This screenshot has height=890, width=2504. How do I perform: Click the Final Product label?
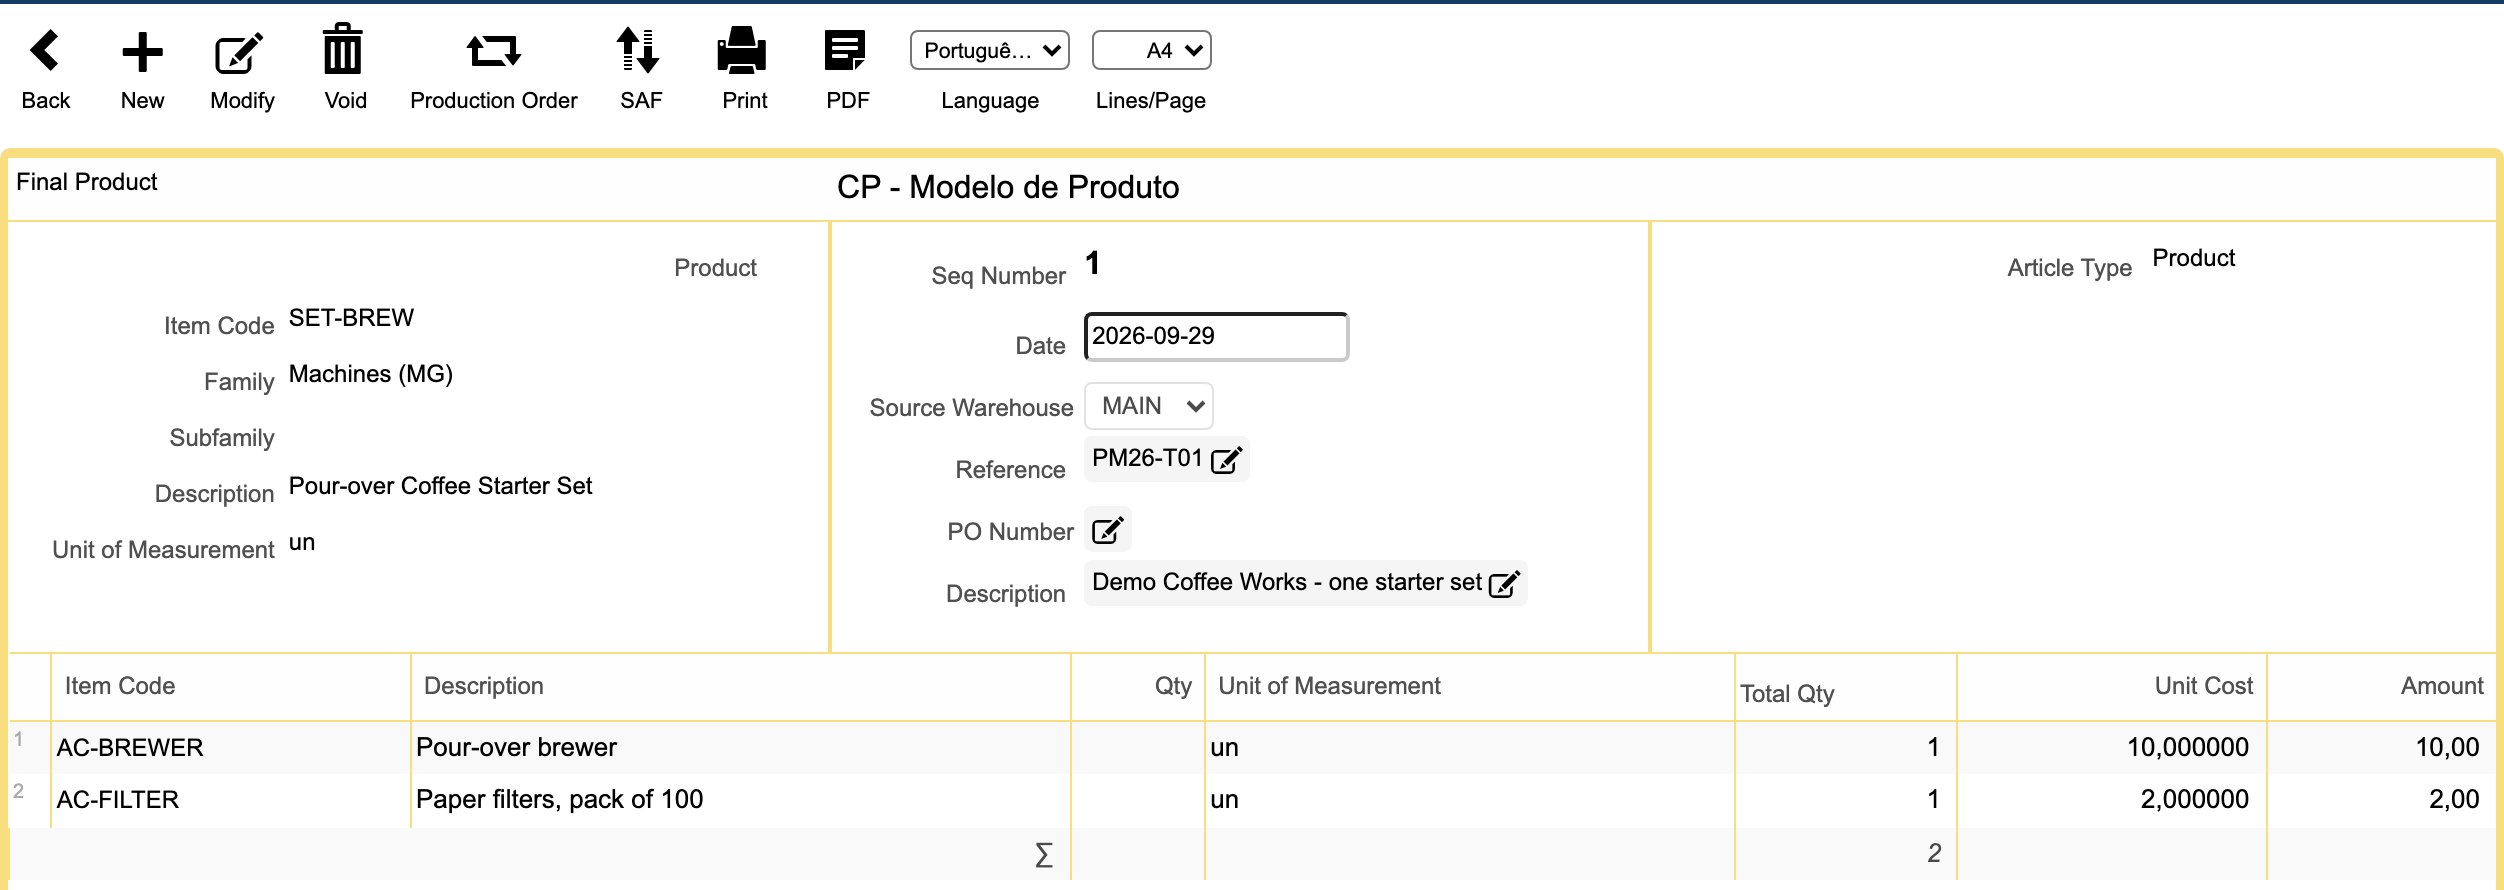[x=87, y=182]
